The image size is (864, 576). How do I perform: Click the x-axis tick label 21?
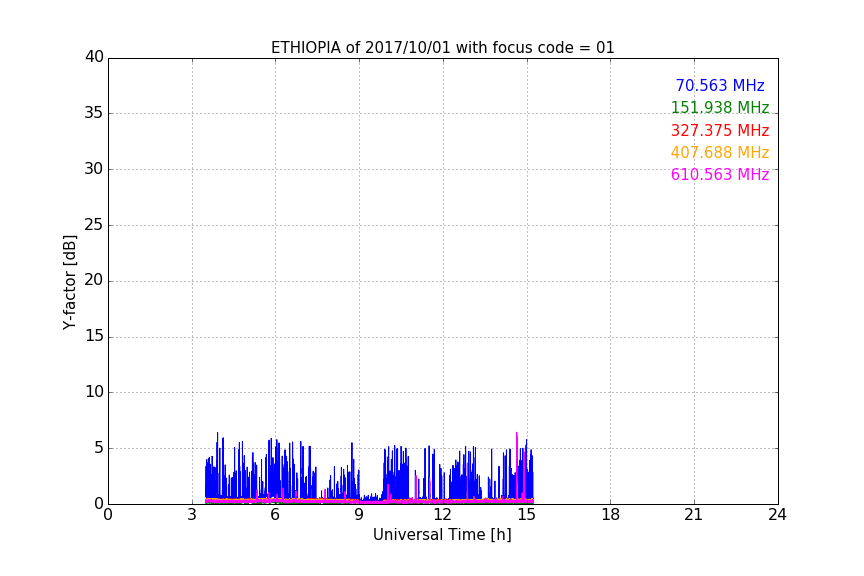(x=694, y=515)
